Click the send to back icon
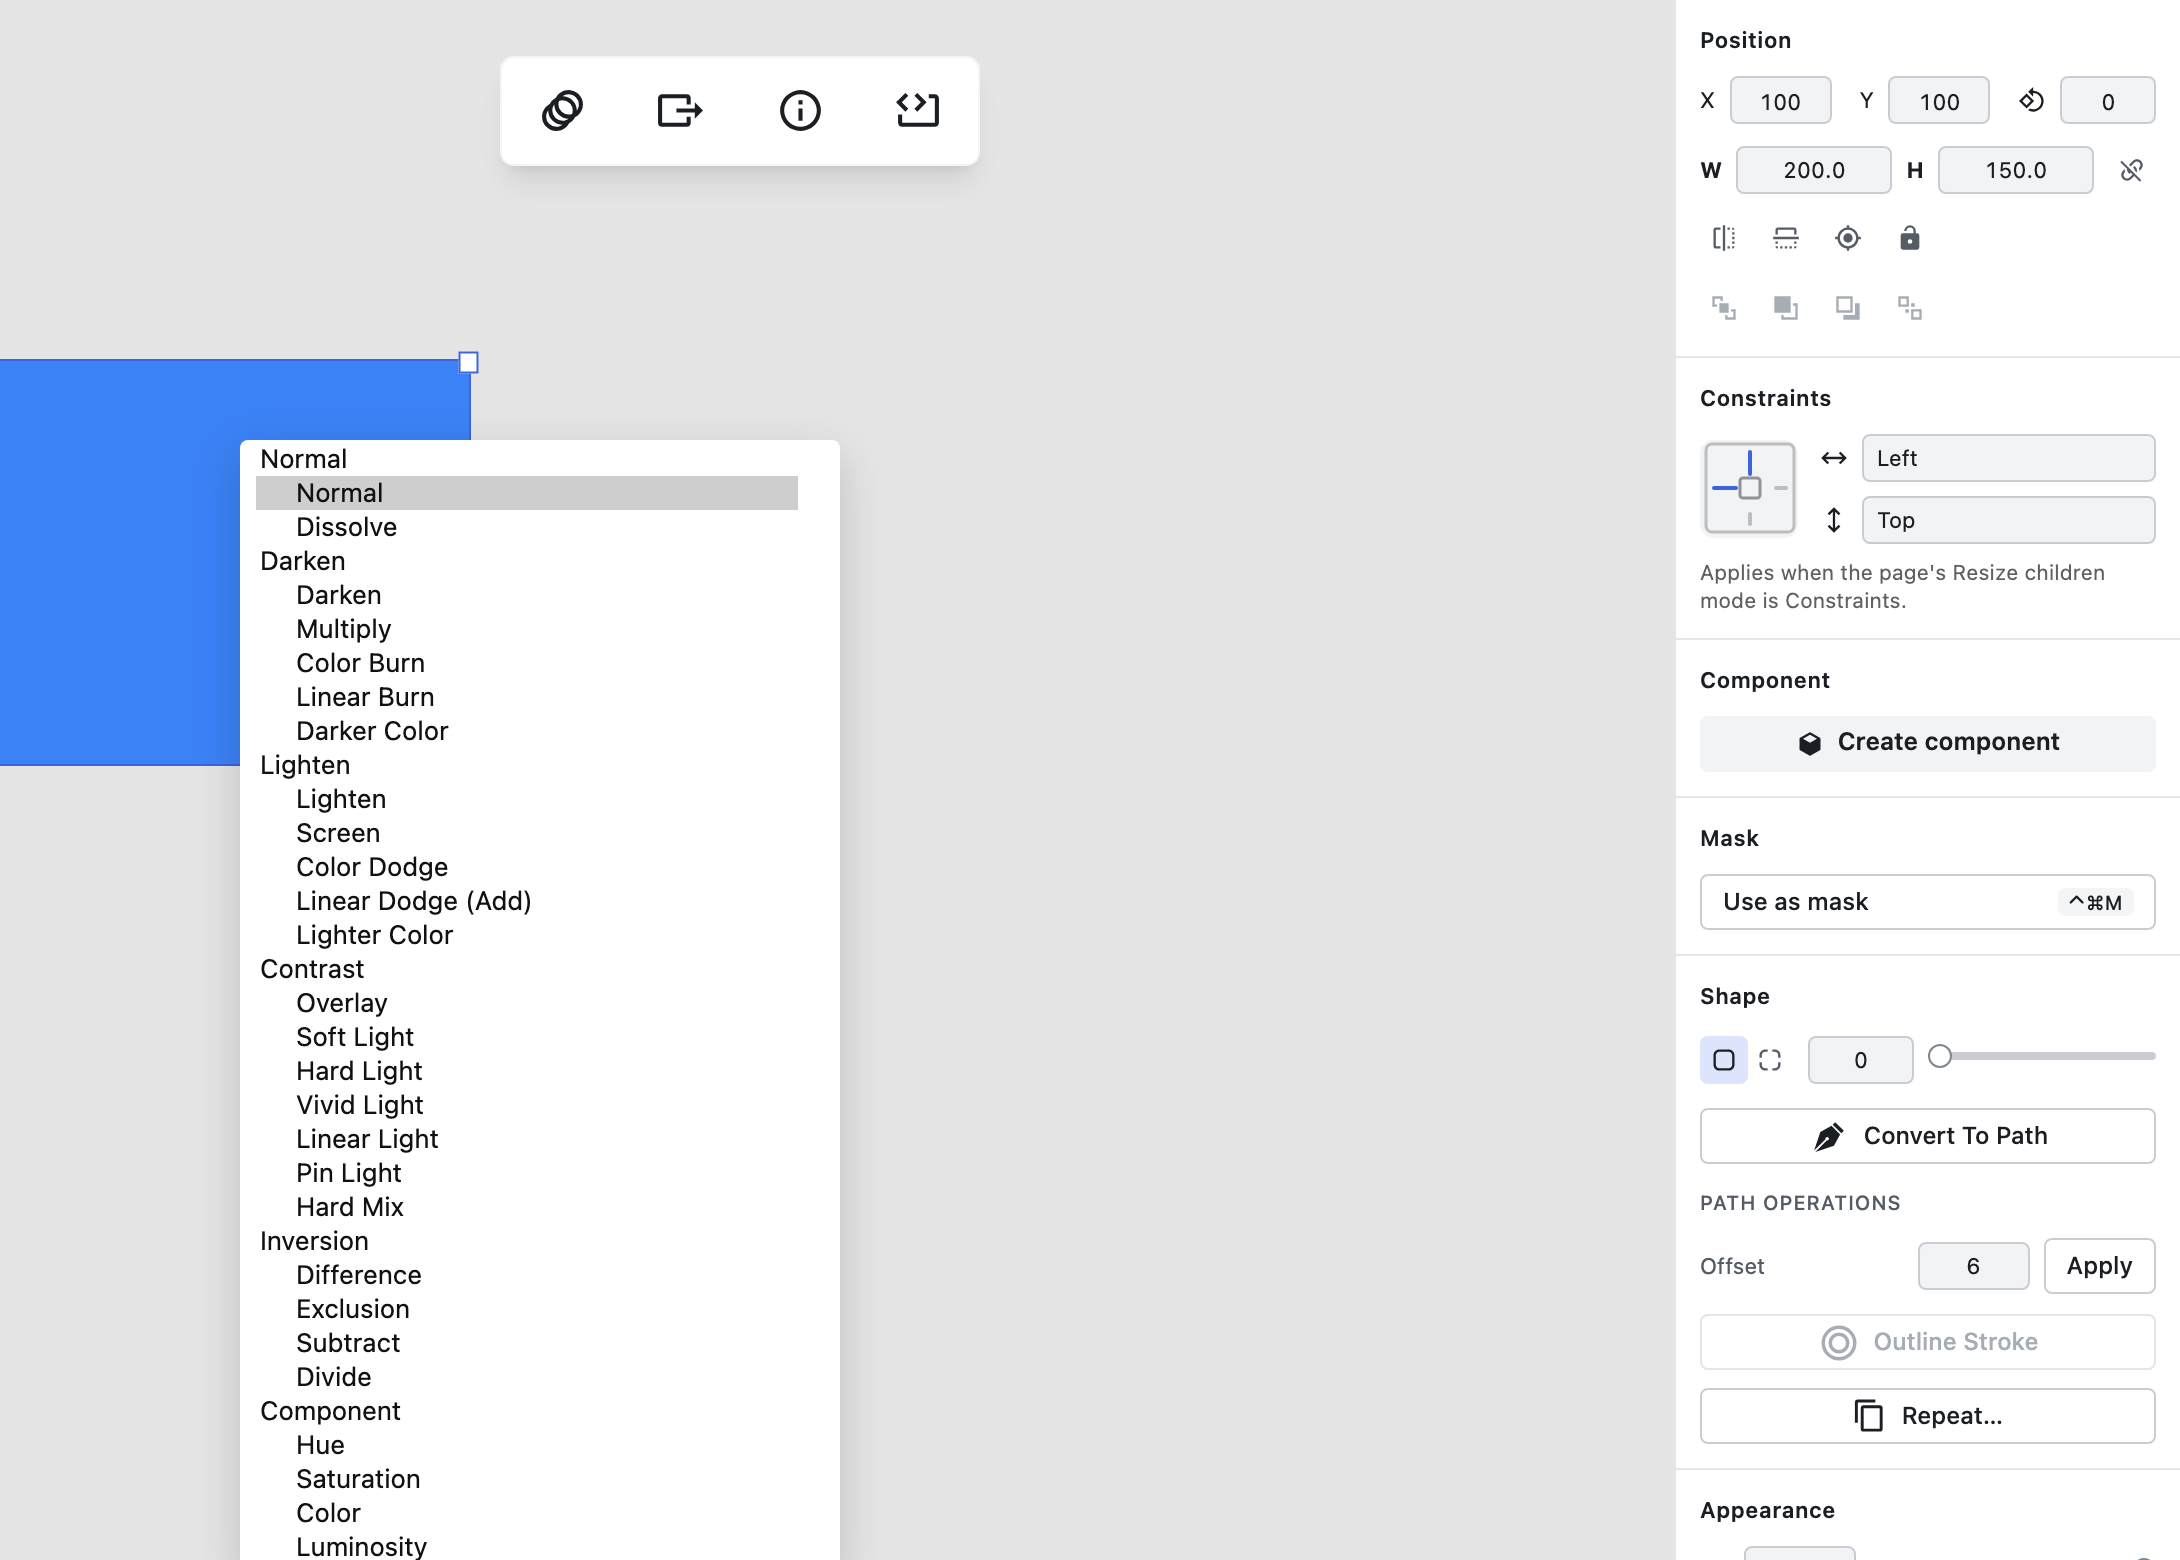Screen dimensions: 2180x1560 [1910, 308]
